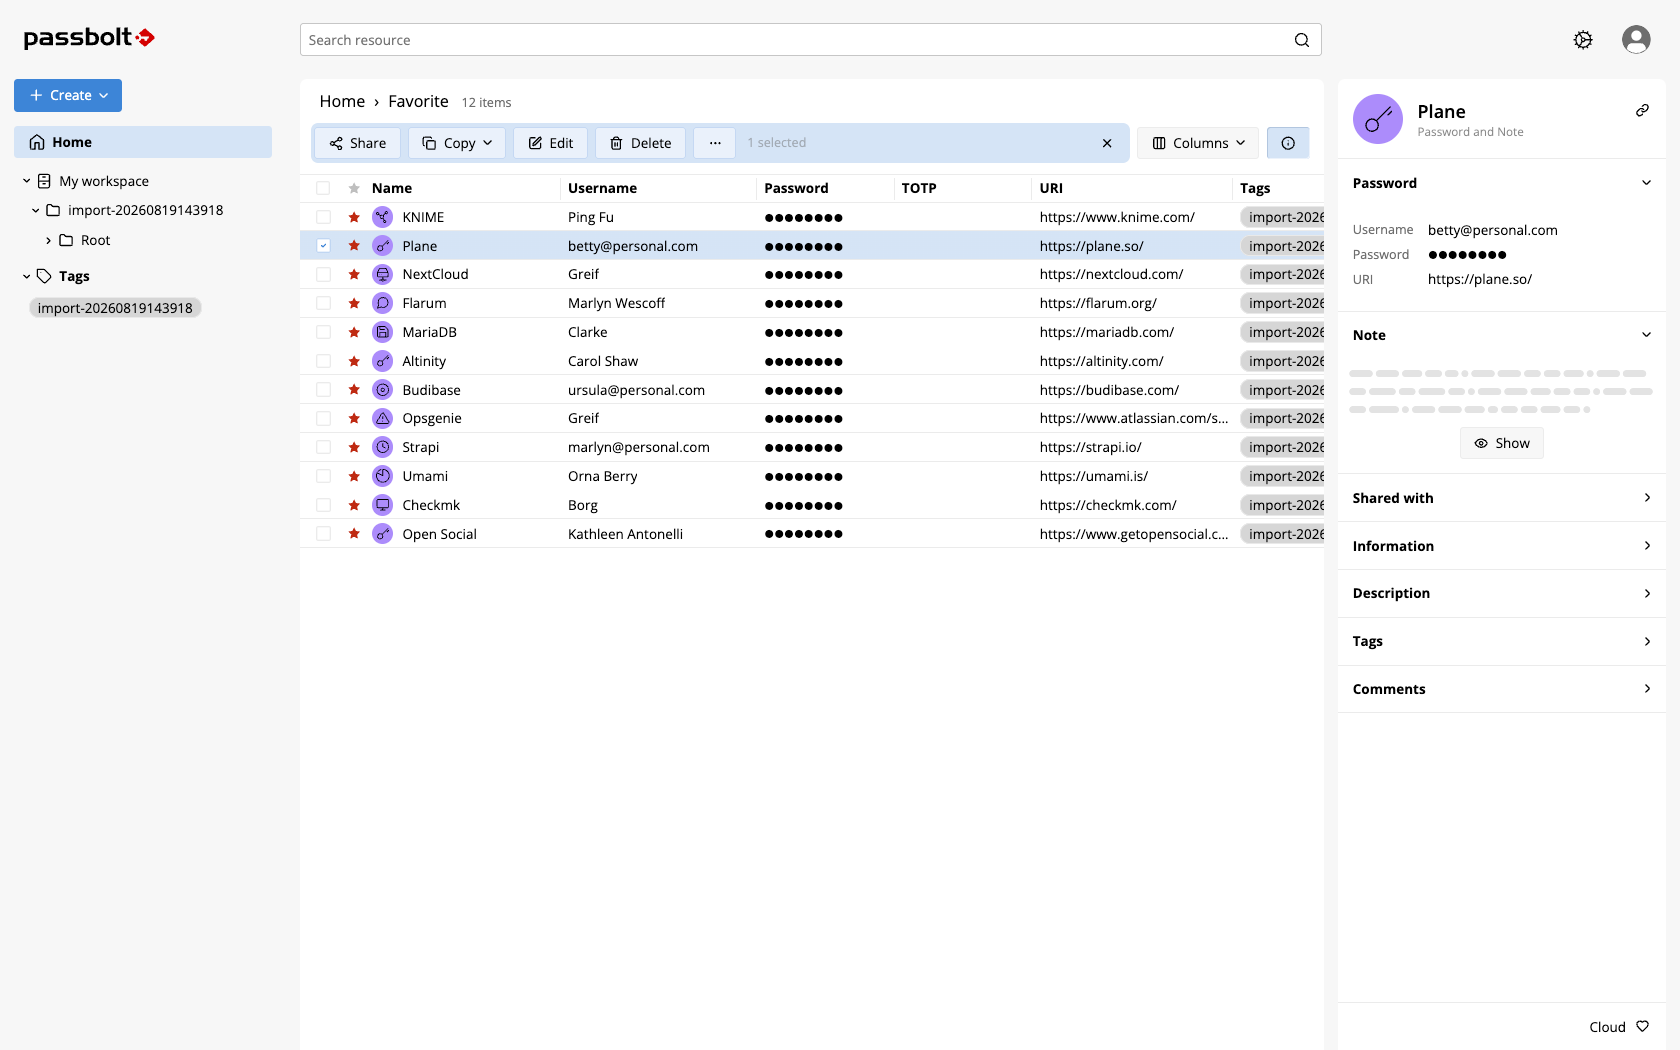1680x1050 pixels.
Task: Clear selection with the X icon
Action: 1107,143
